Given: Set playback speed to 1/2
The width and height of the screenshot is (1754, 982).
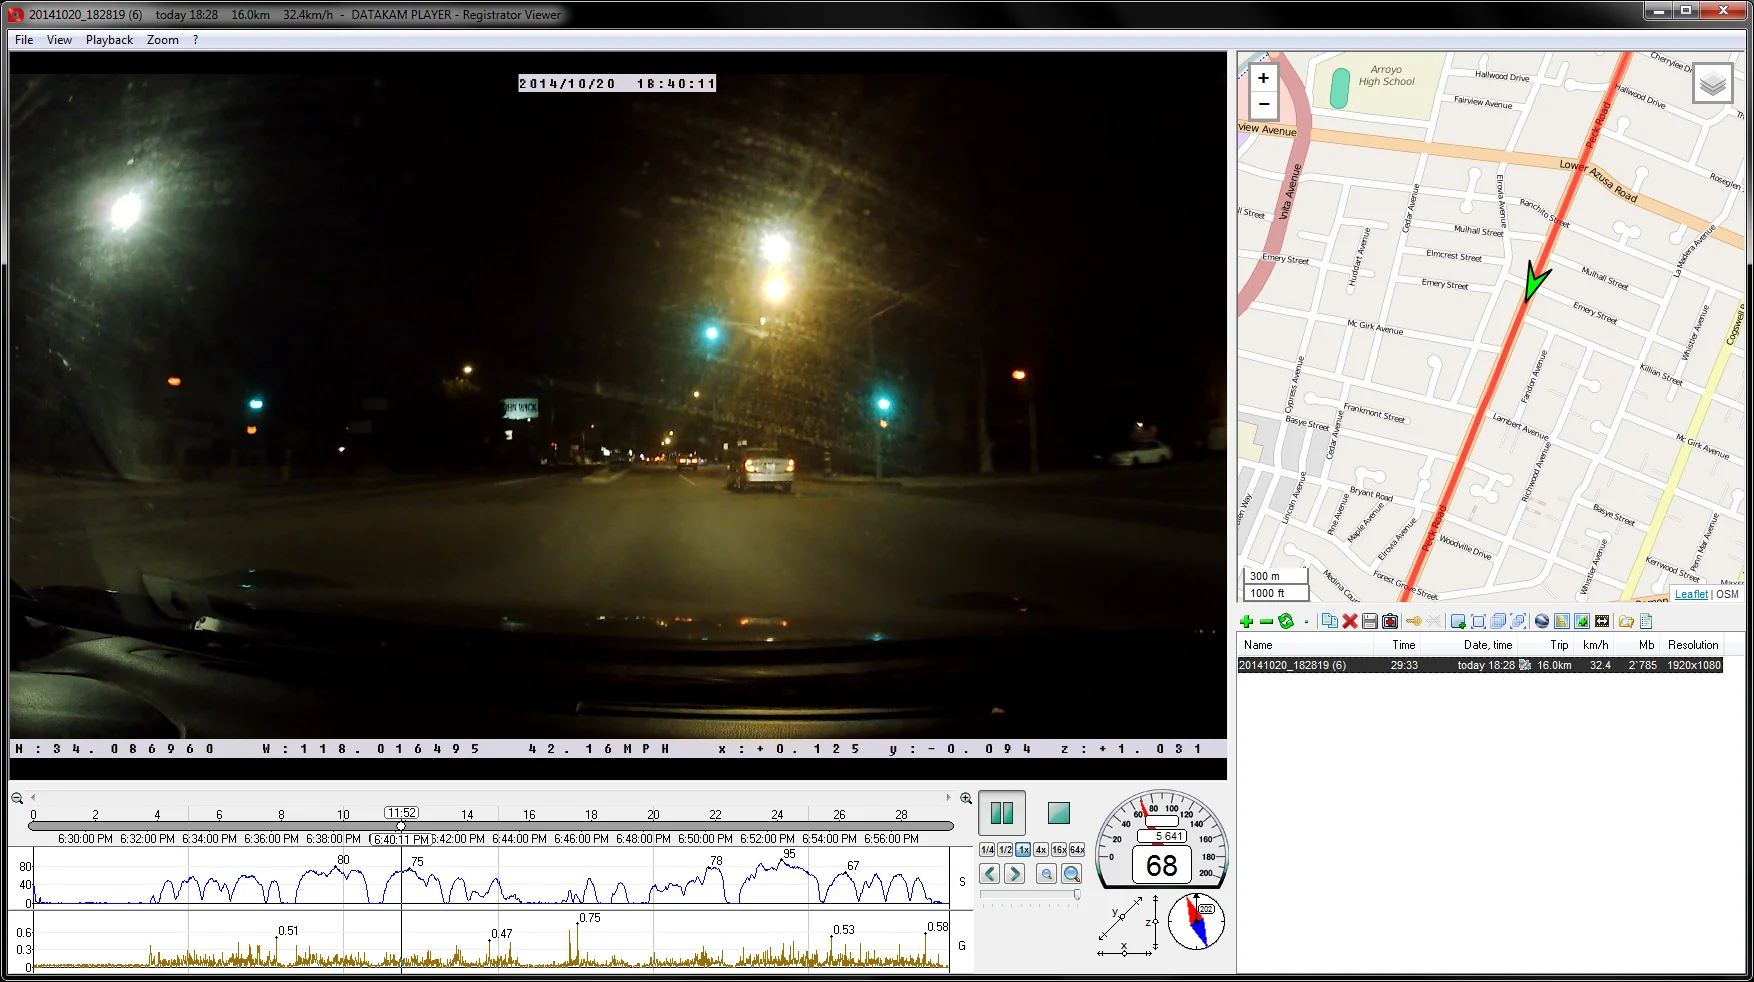Looking at the screenshot, I should 1005,850.
